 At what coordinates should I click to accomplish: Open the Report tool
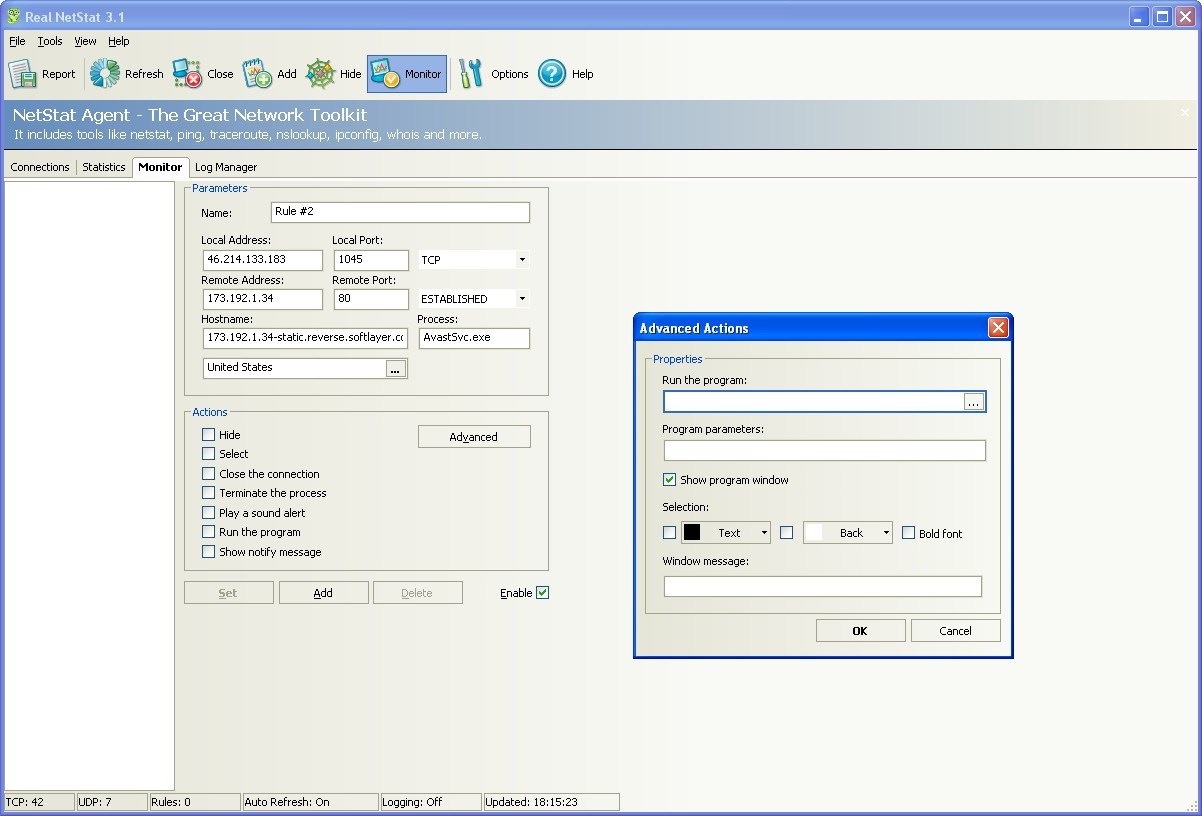(42, 73)
